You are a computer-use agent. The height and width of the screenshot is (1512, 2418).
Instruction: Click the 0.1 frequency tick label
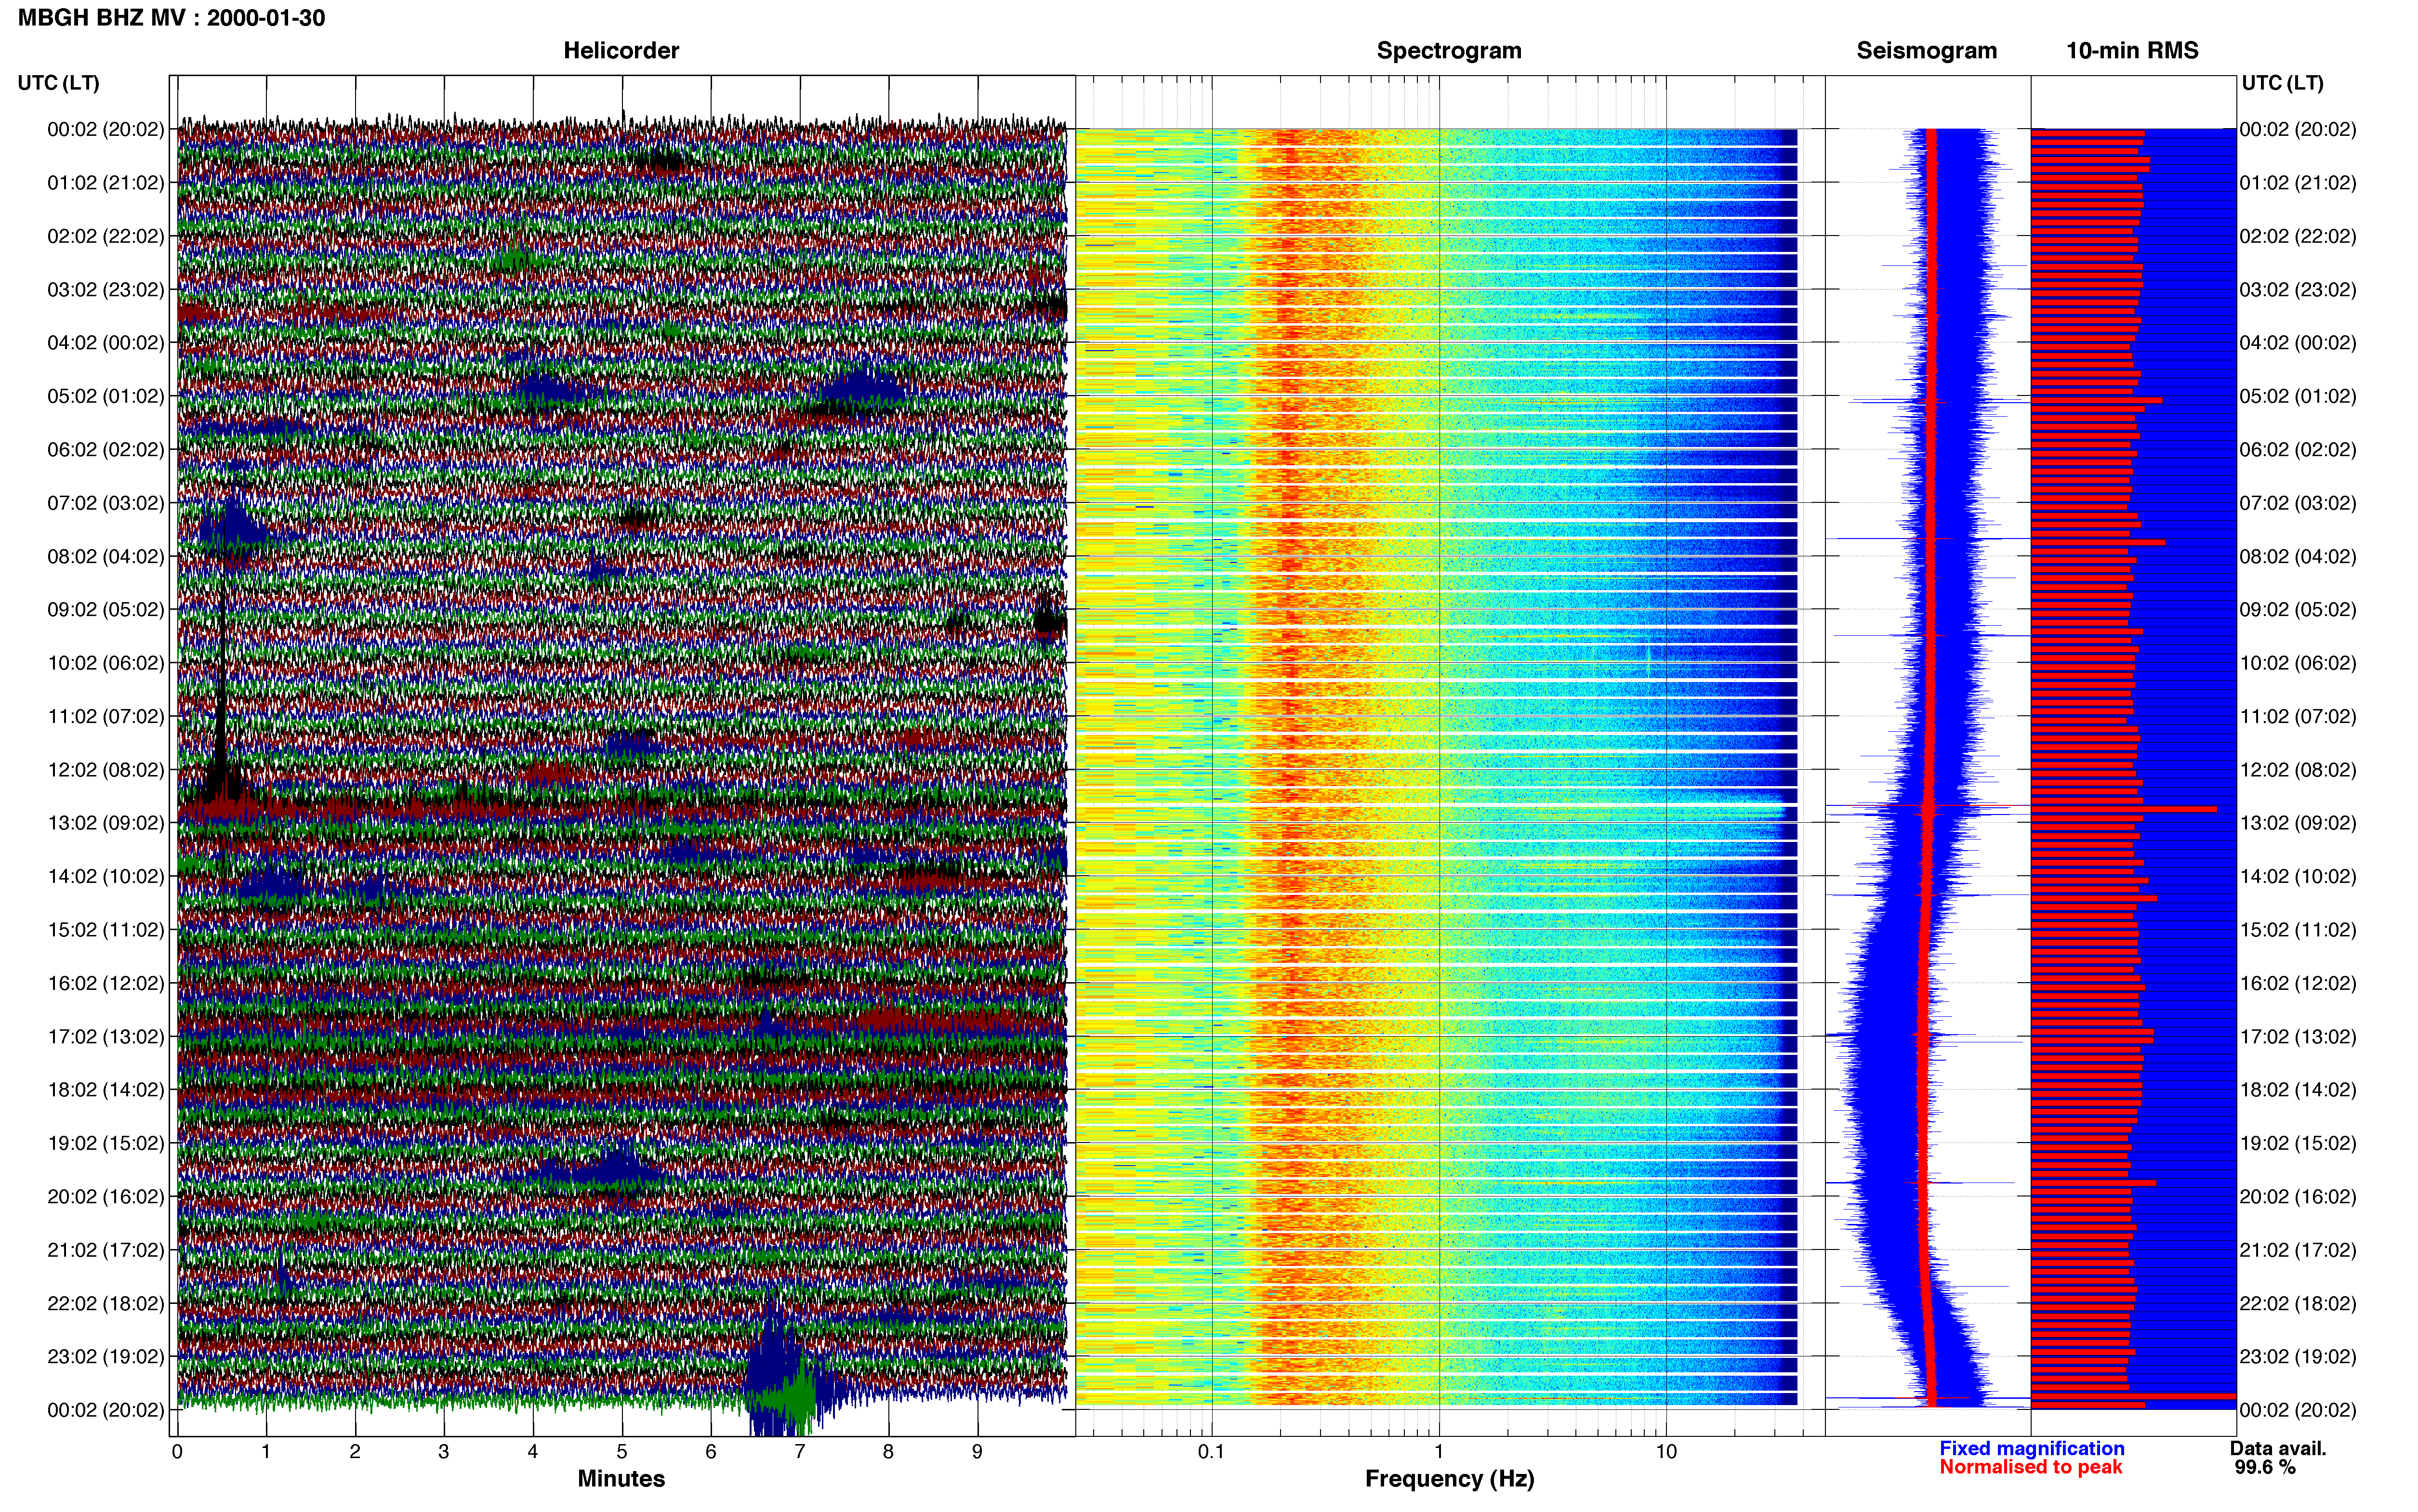coord(1211,1451)
